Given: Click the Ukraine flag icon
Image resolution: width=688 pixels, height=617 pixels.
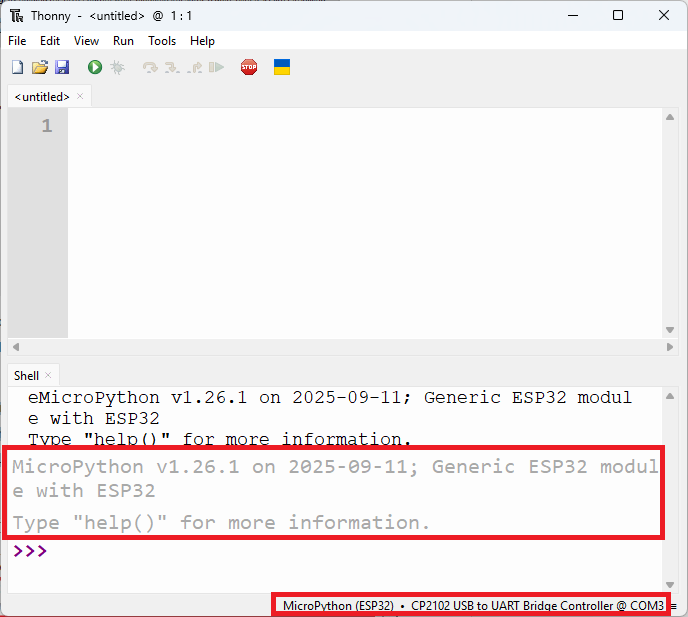Looking at the screenshot, I should [282, 67].
